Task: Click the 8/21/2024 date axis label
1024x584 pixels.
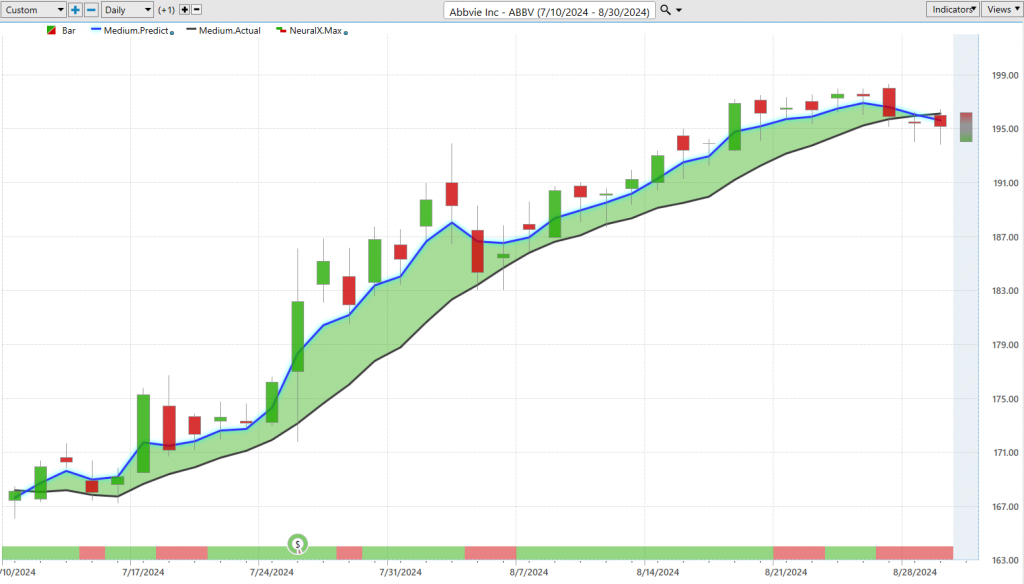Action: point(786,572)
